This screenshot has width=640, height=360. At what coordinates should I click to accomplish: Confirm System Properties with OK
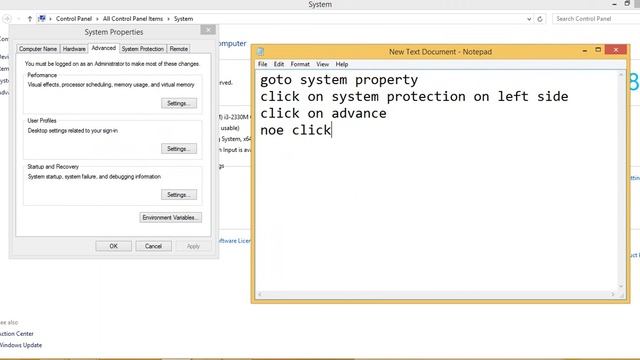click(x=113, y=246)
